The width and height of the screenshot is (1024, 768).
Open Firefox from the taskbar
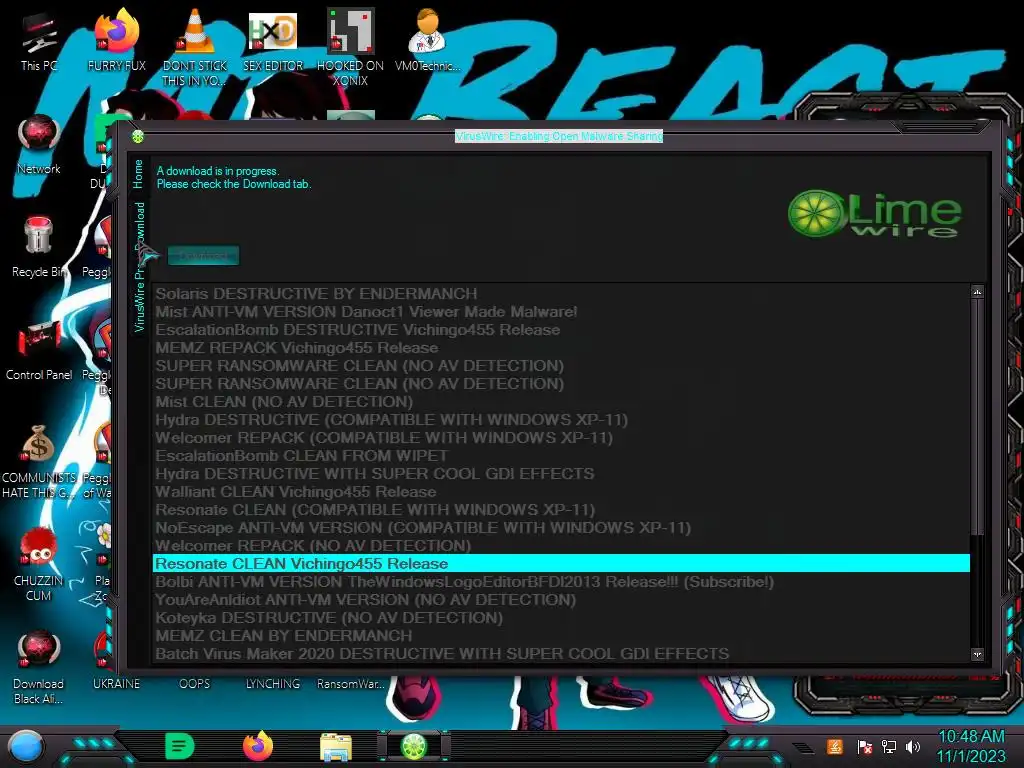click(x=258, y=746)
